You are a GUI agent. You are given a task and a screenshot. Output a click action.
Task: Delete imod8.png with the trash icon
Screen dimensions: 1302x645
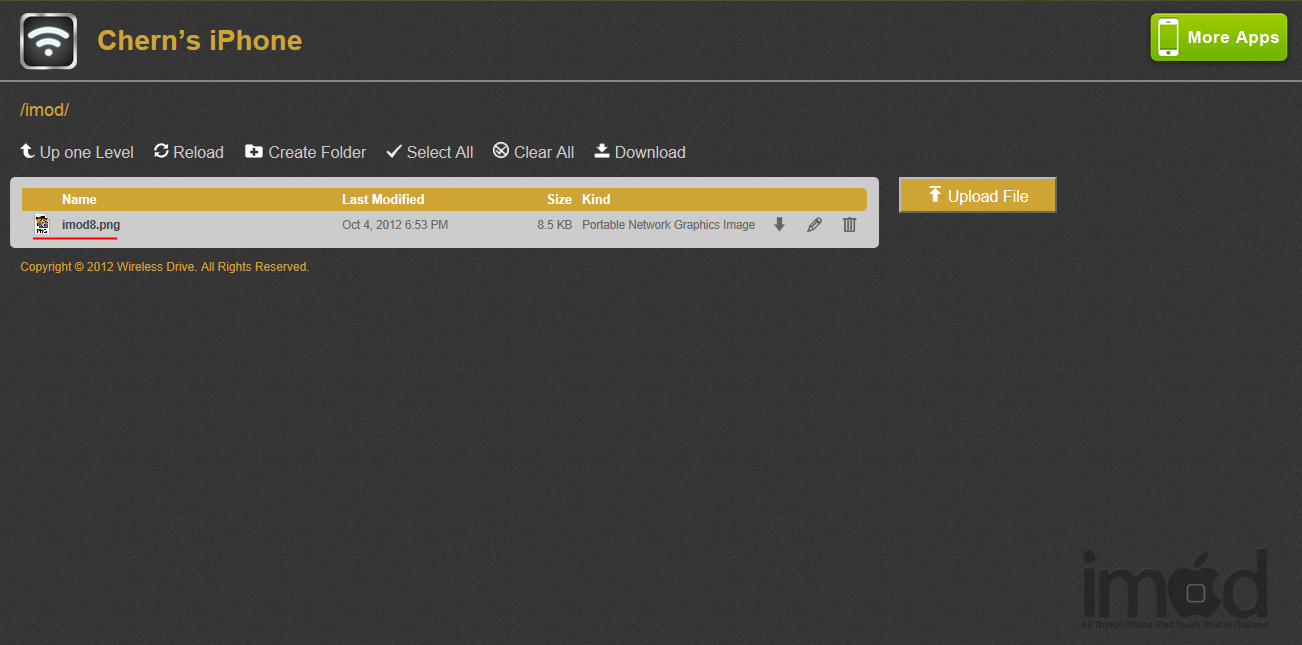coord(850,225)
